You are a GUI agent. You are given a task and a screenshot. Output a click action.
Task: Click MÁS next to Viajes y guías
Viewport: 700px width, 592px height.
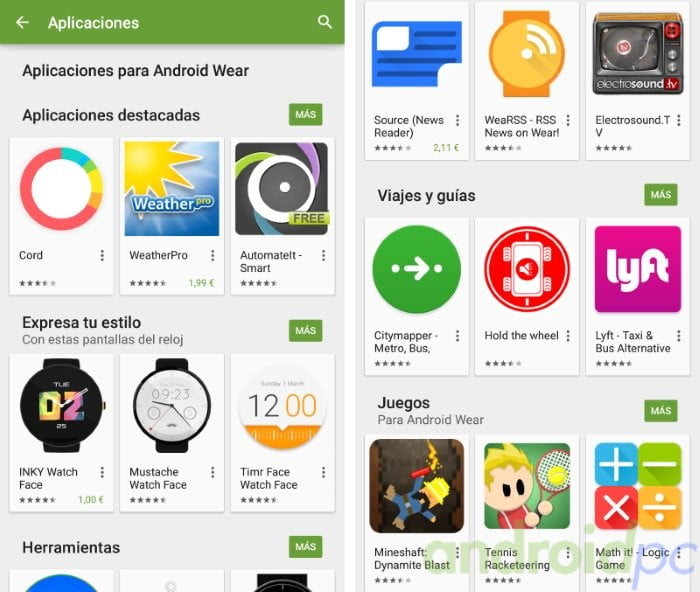click(x=661, y=195)
